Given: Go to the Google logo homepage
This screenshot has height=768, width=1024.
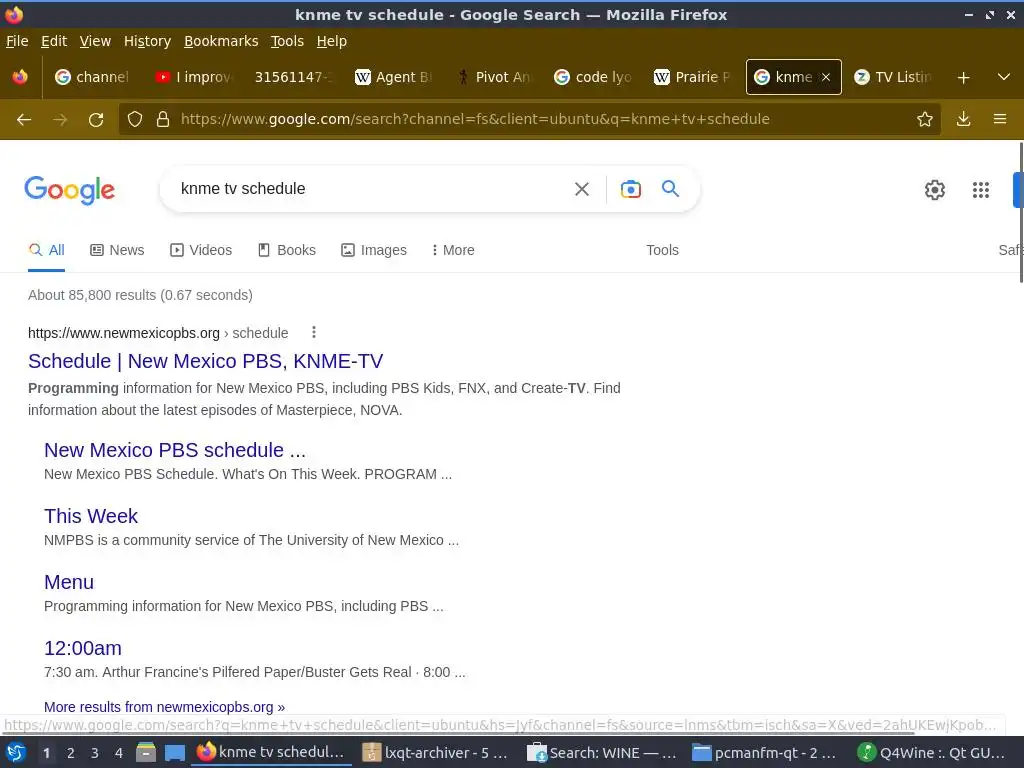Looking at the screenshot, I should 70,190.
